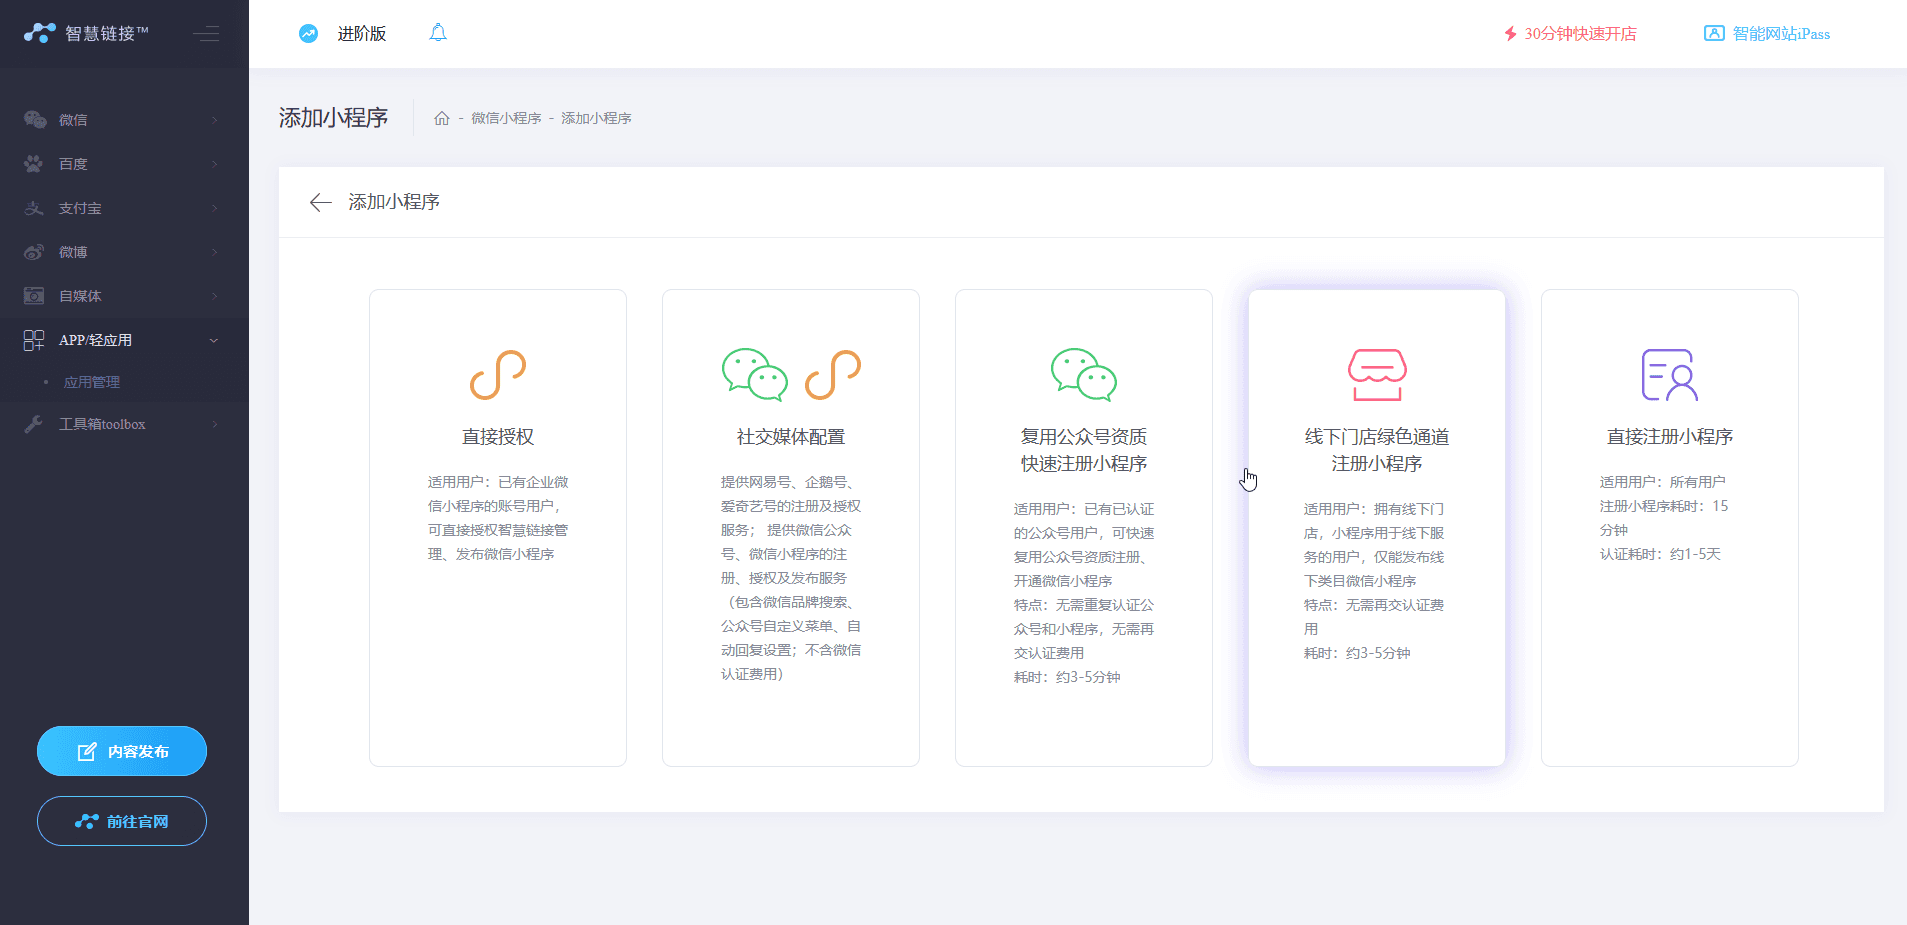Click 添加小程序 breadcrumb current page text
The image size is (1907, 925).
[x=596, y=118]
